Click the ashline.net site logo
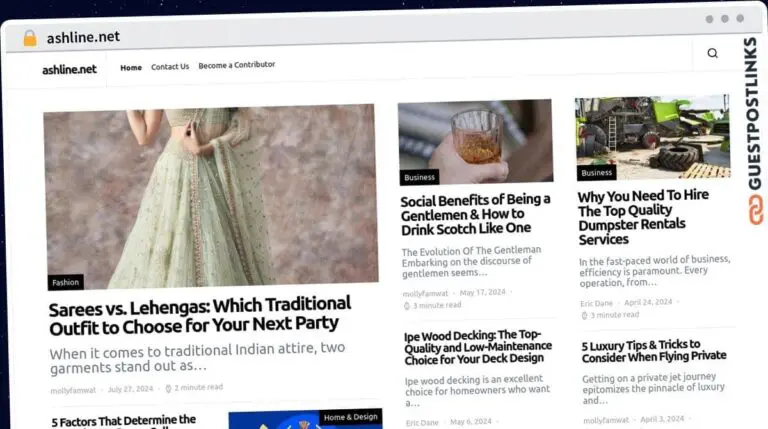This screenshot has width=768, height=429. click(x=69, y=69)
